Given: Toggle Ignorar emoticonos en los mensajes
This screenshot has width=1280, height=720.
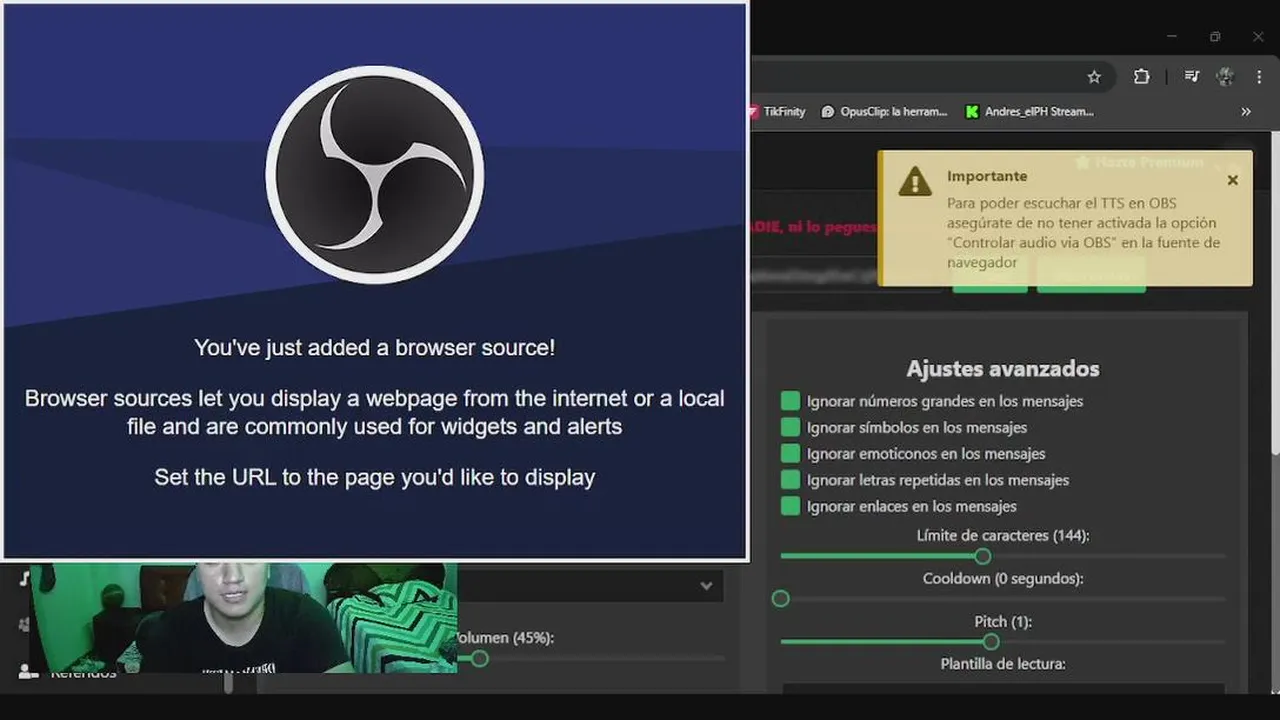Looking at the screenshot, I should point(790,454).
